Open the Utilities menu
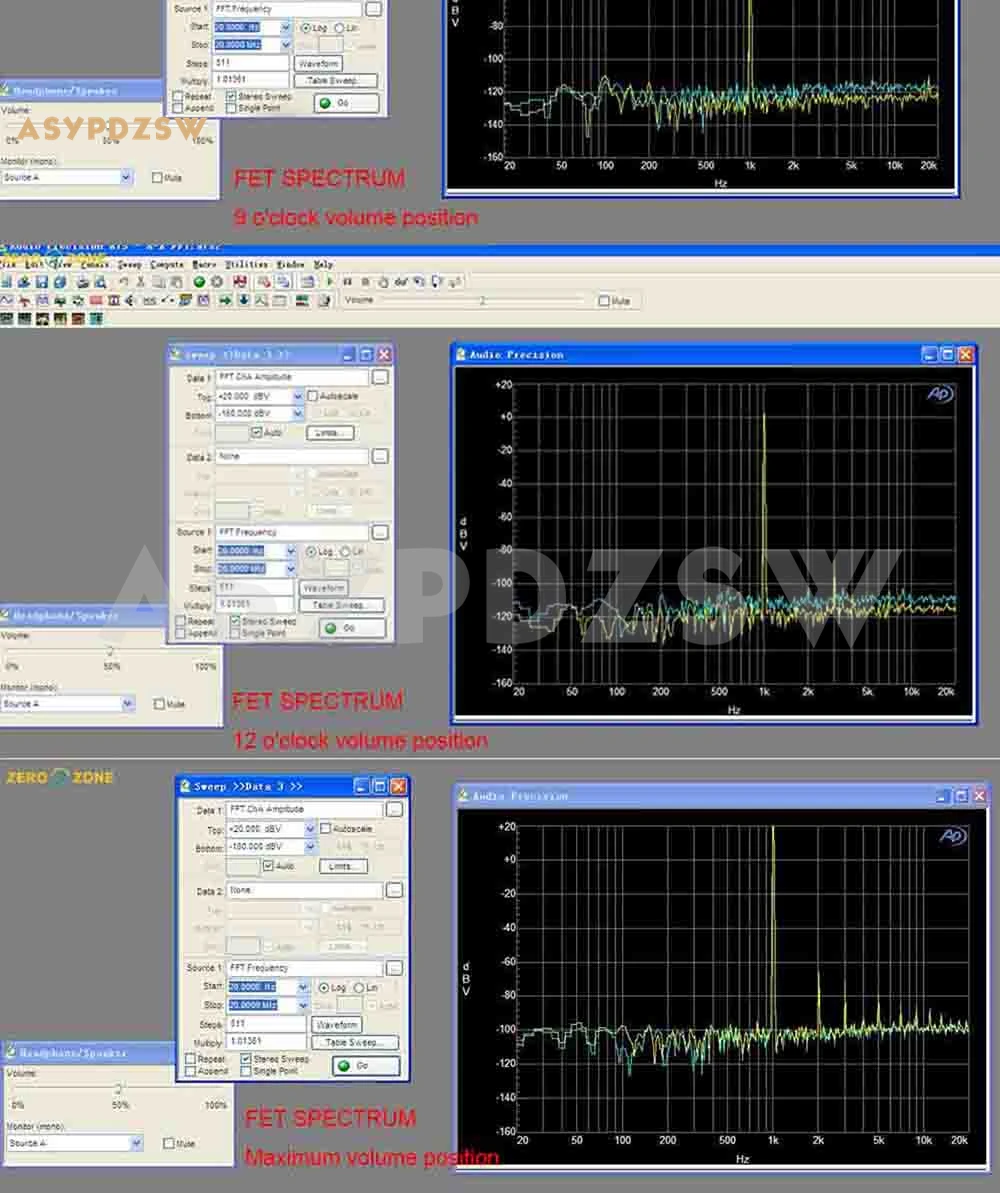The height and width of the screenshot is (1193, 1000). coord(246,264)
